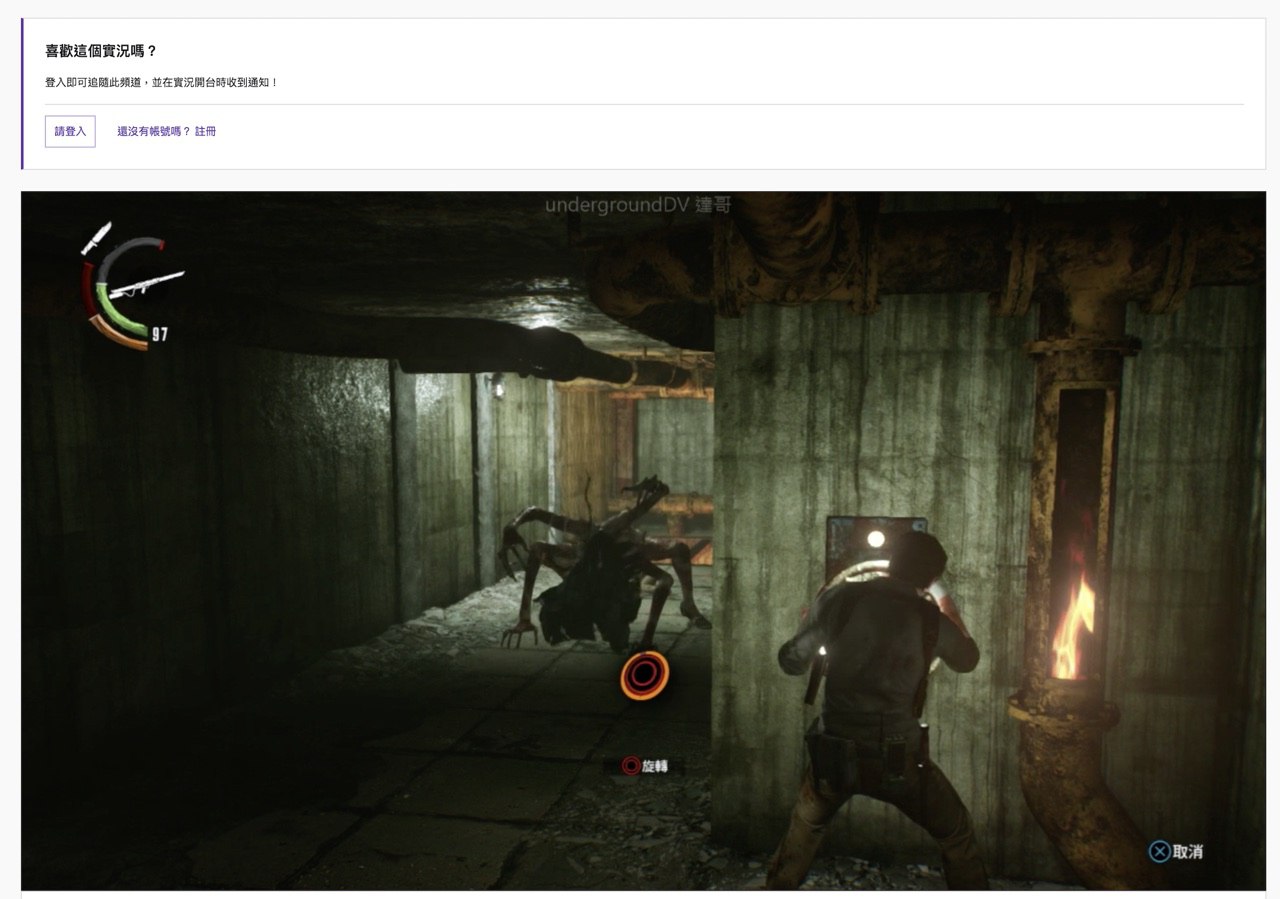Click the red circle button icon beside 旋轉

(x=631, y=766)
